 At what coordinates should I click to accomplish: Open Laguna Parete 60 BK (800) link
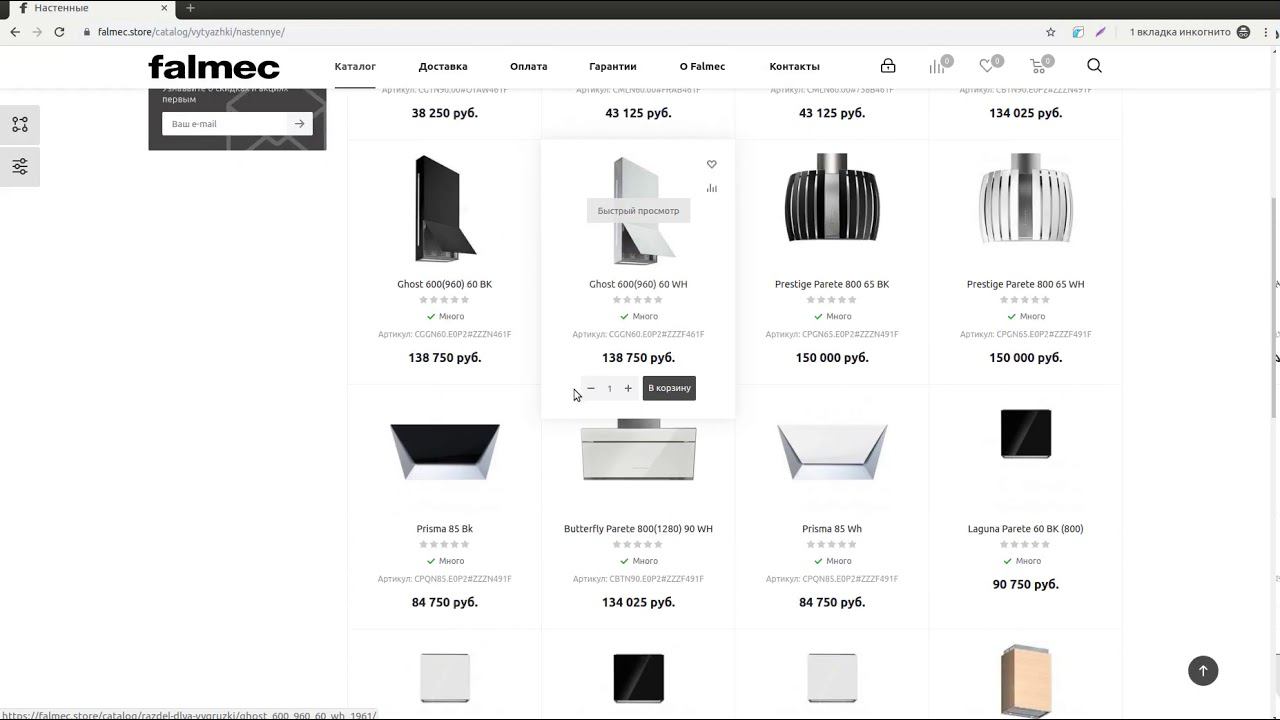click(x=1025, y=529)
